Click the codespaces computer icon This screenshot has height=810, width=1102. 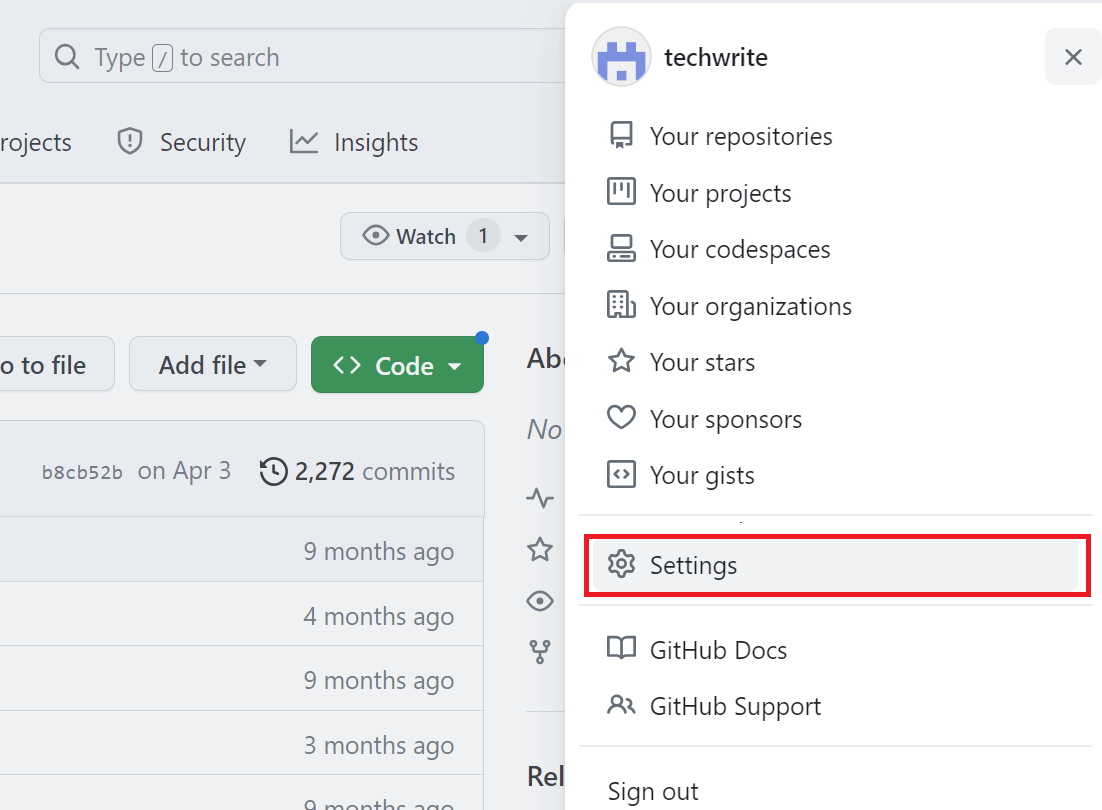(621, 249)
